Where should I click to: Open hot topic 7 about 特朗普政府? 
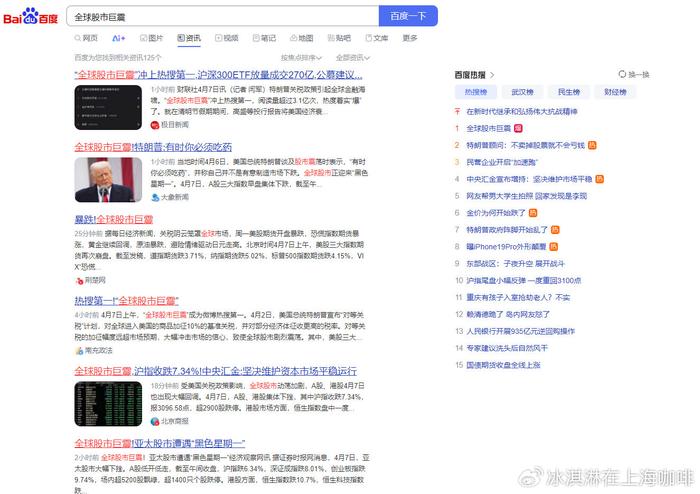point(507,230)
